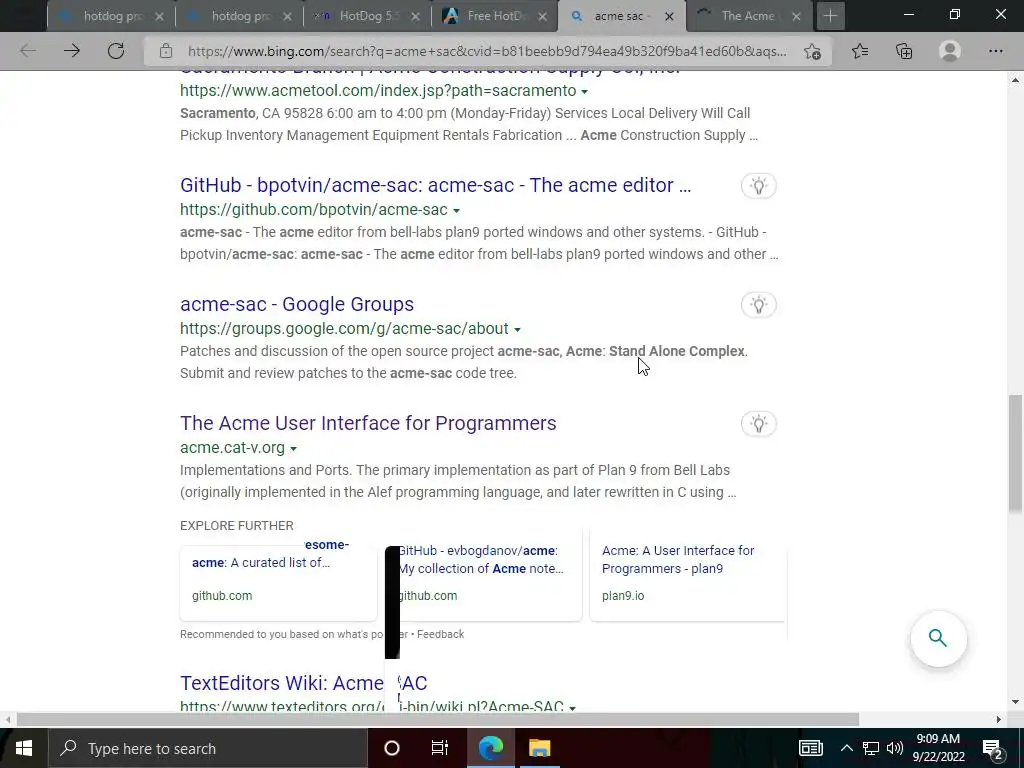Open File Explorer from the taskbar
Screen dimensions: 1024x768
539,748
